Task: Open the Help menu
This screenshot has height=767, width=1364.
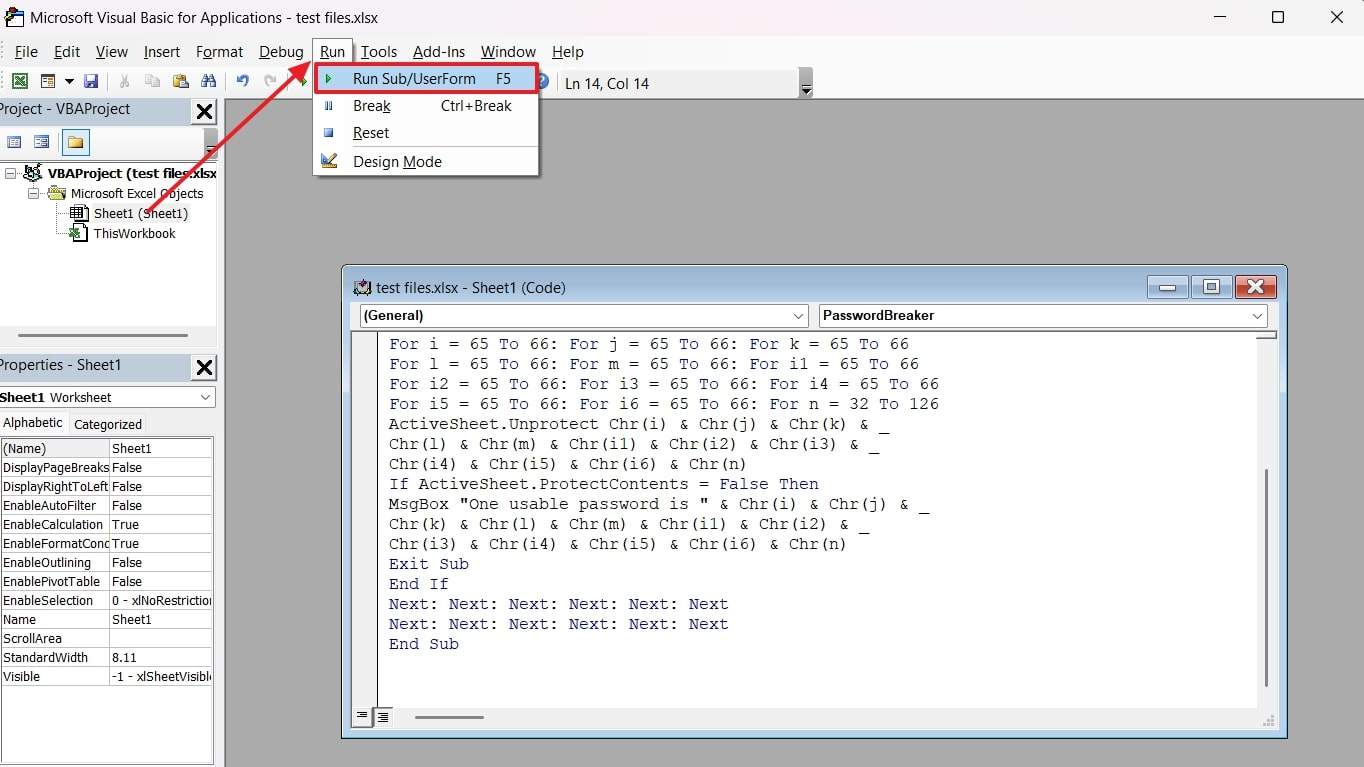Action: point(567,52)
